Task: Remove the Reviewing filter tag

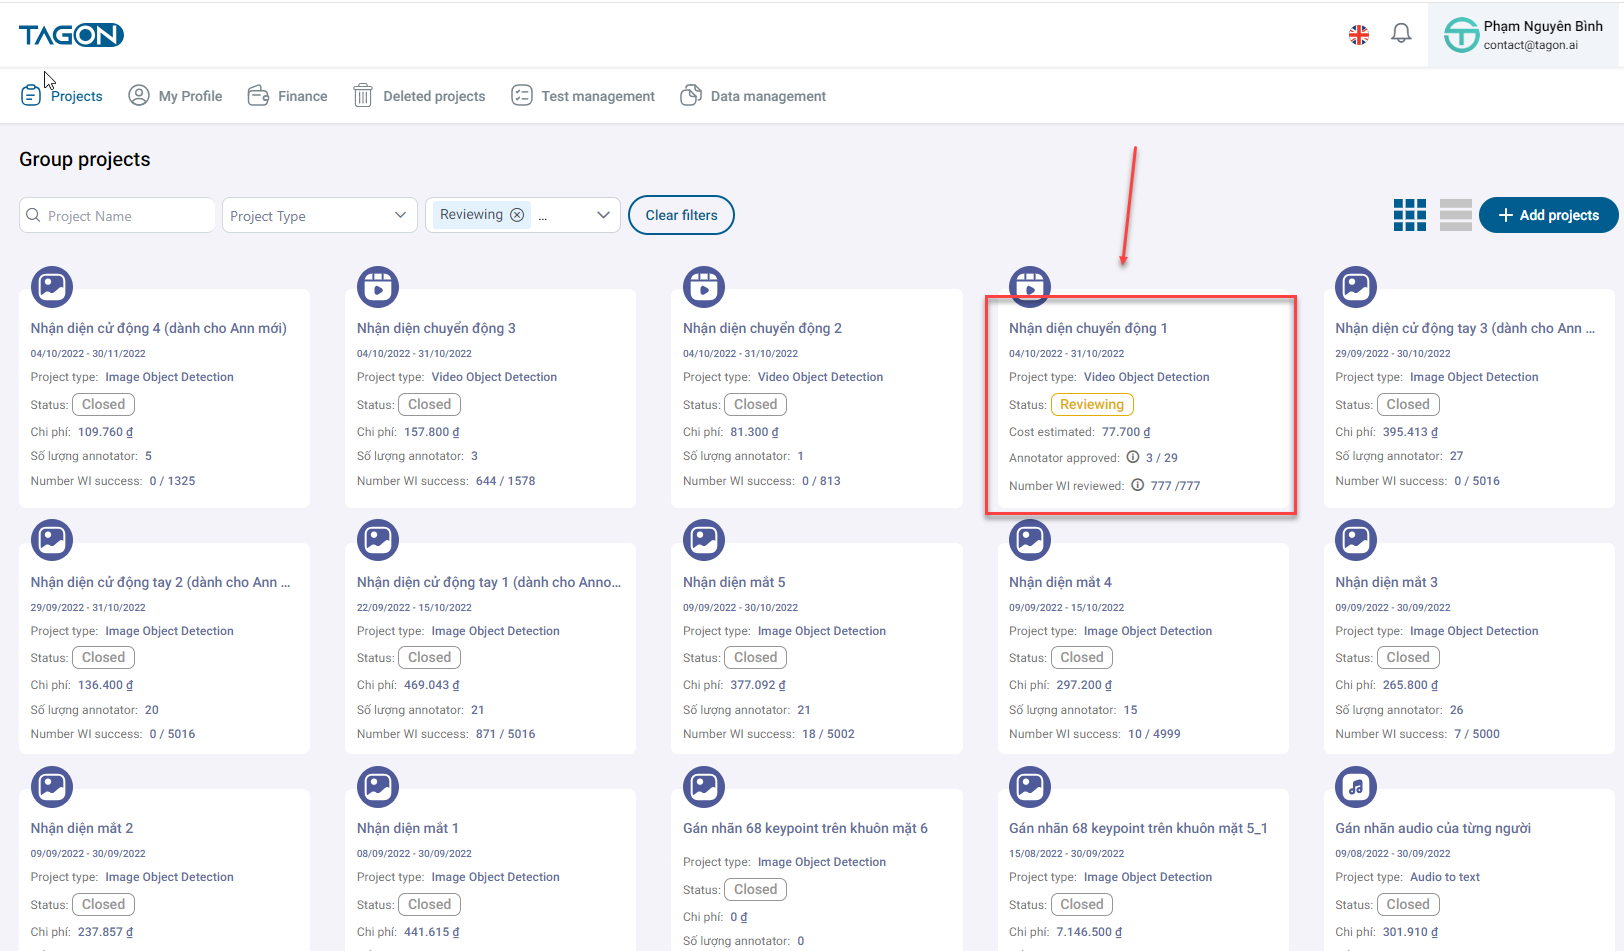Action: tap(517, 215)
